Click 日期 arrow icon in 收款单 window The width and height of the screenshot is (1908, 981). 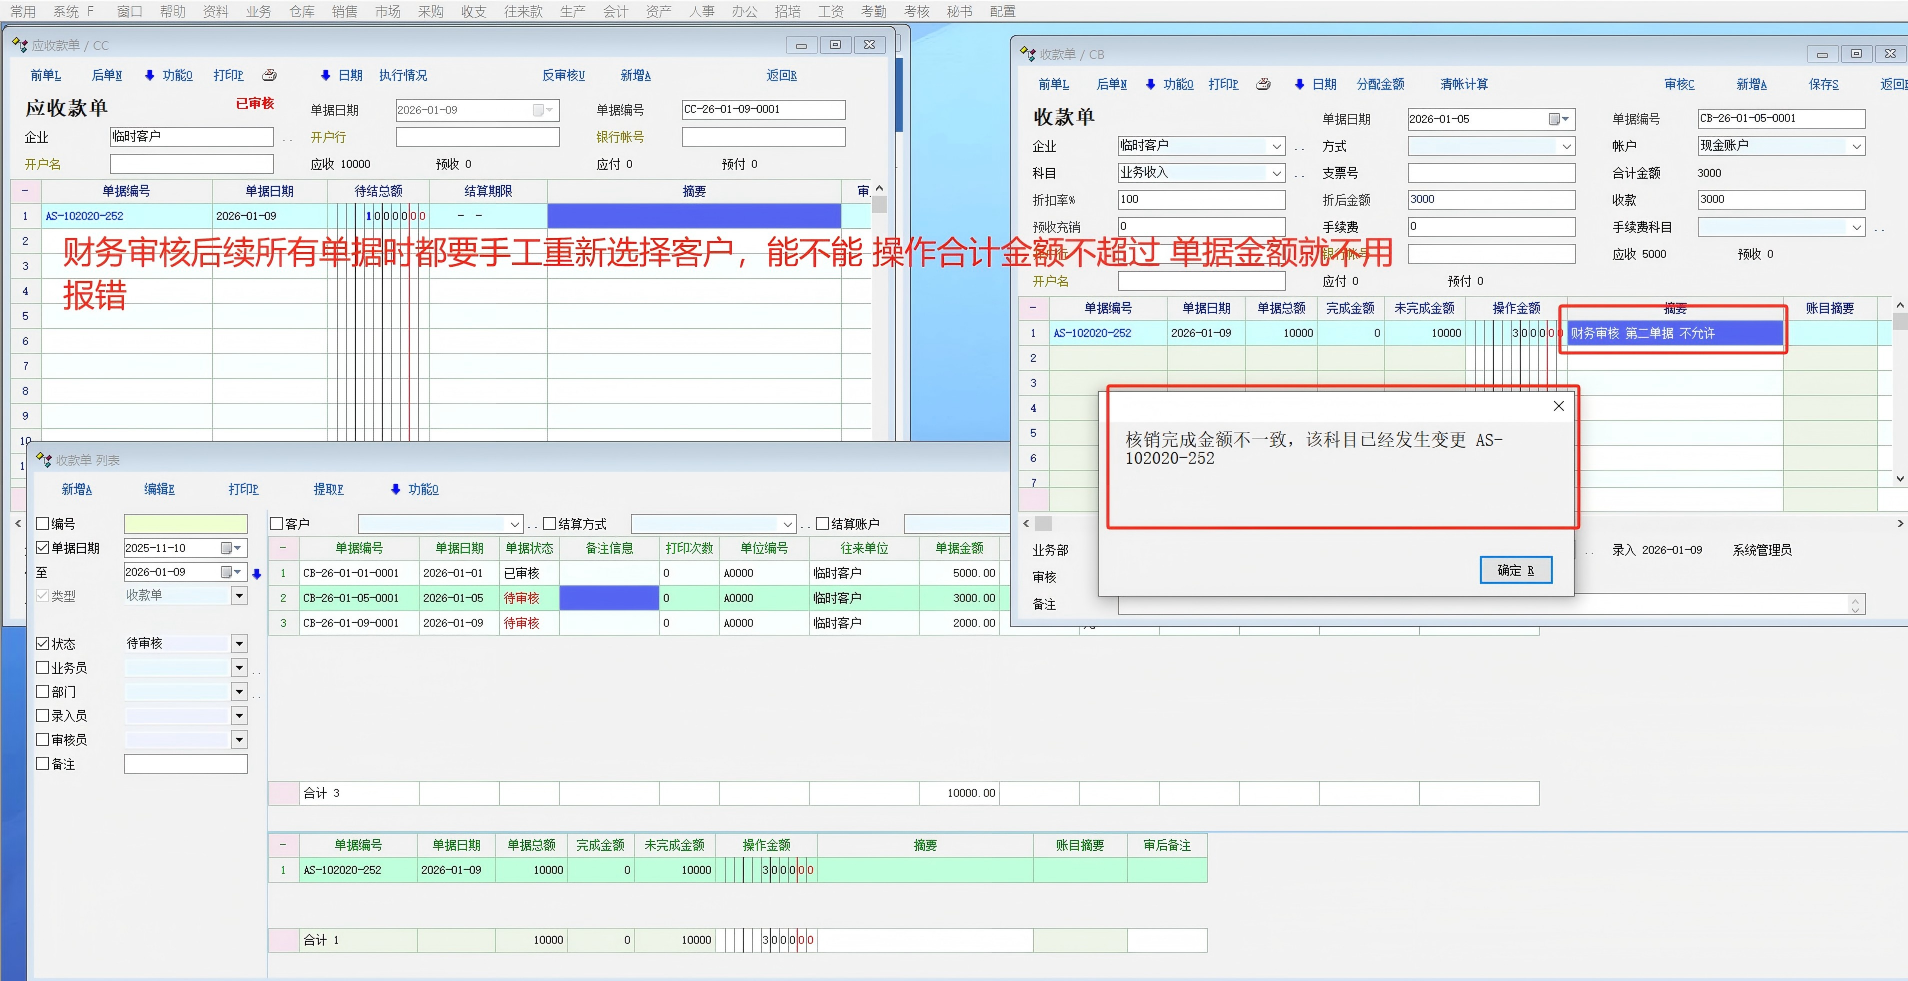[1299, 85]
